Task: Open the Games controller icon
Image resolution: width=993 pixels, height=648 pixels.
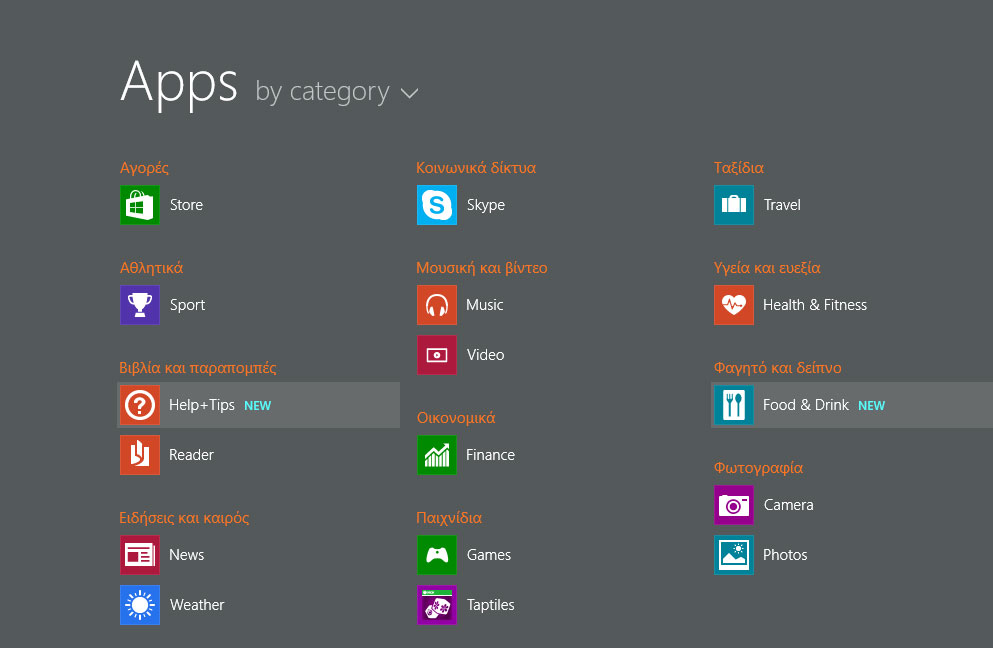Action: click(437, 555)
